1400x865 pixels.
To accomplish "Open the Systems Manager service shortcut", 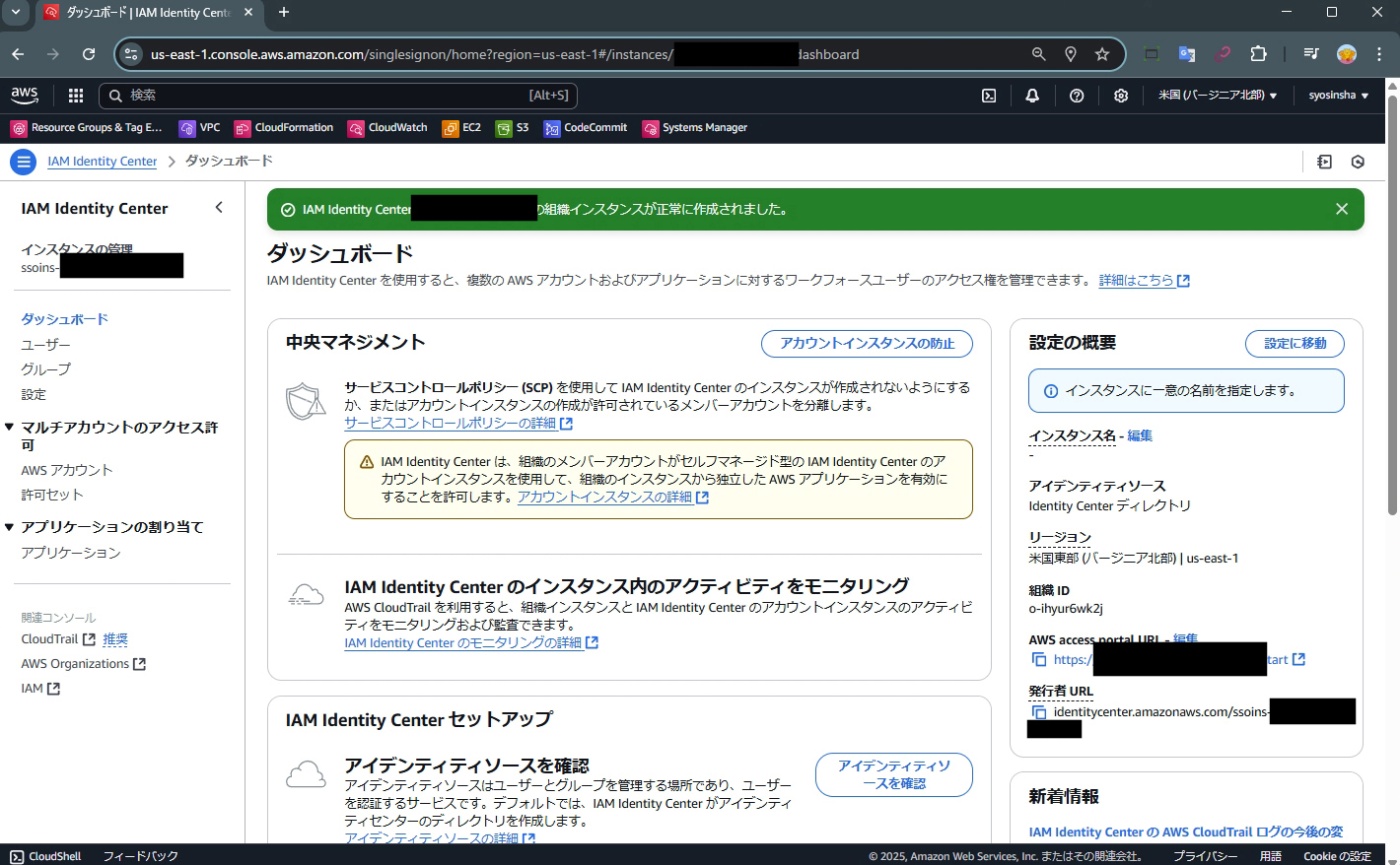I will tap(695, 128).
